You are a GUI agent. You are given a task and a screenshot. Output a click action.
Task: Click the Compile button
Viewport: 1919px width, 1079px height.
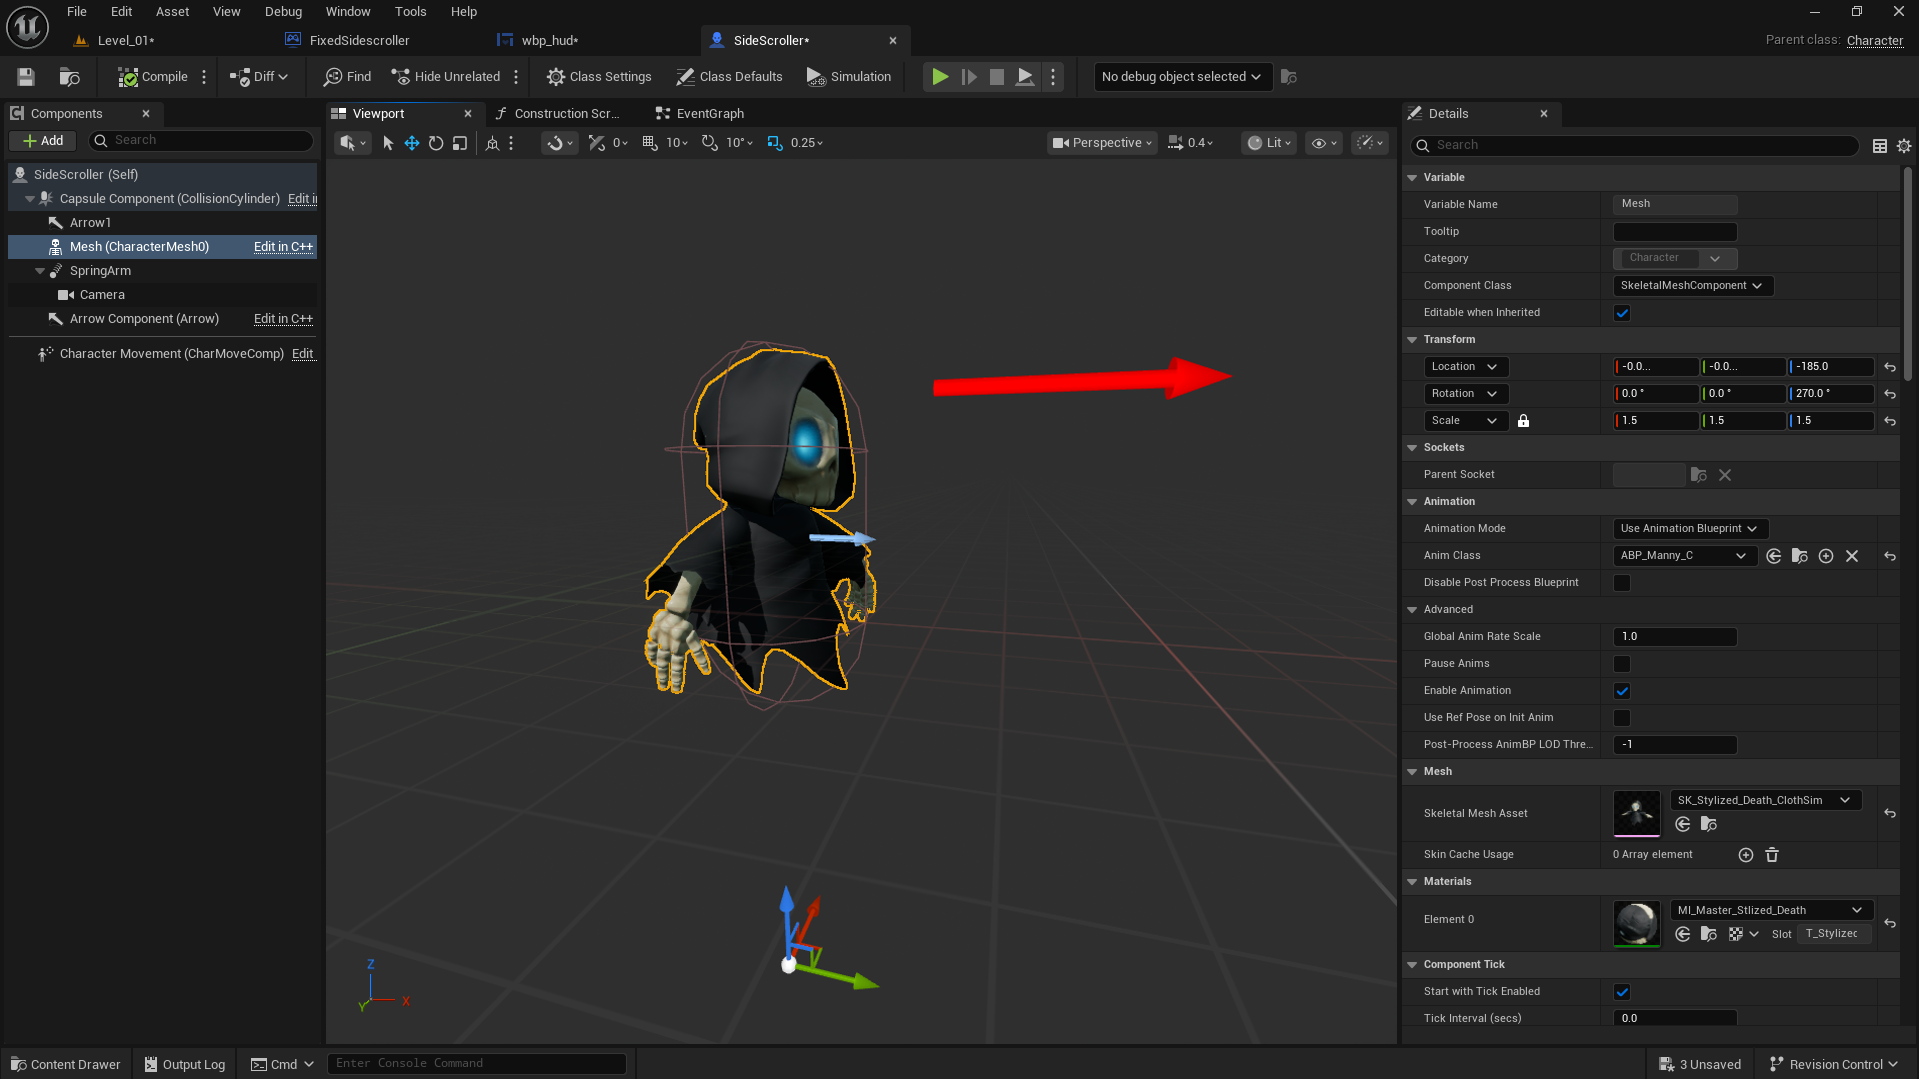[x=153, y=77]
